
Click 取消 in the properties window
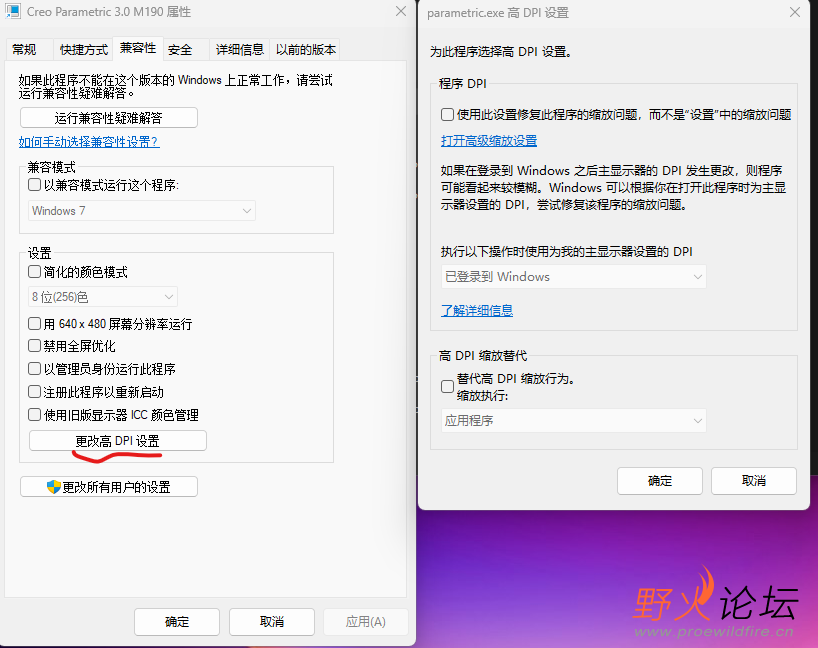[x=272, y=621]
